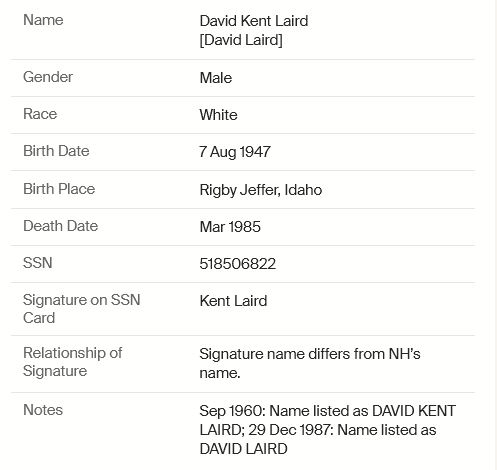Click the name David Kent Laird
The width and height of the screenshot is (497, 470).
254,21
